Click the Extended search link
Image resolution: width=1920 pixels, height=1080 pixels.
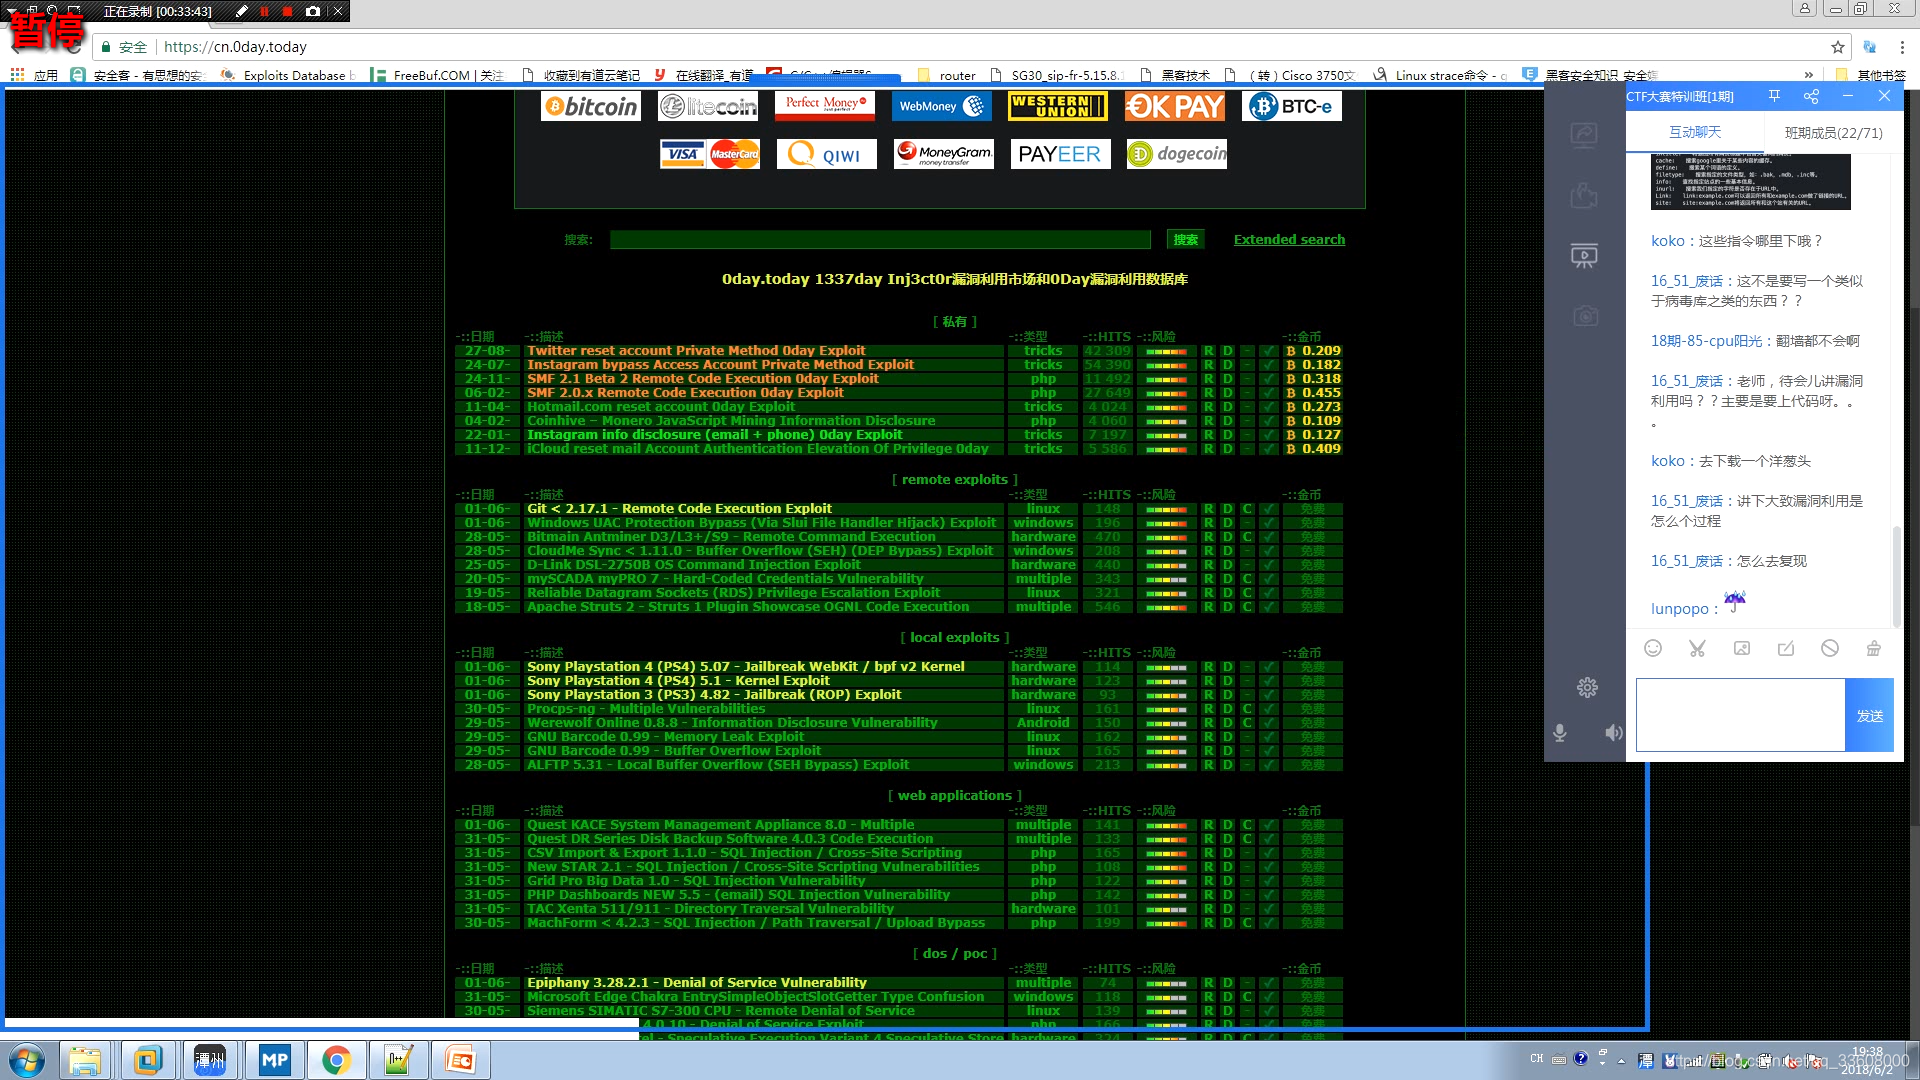[1289, 239]
